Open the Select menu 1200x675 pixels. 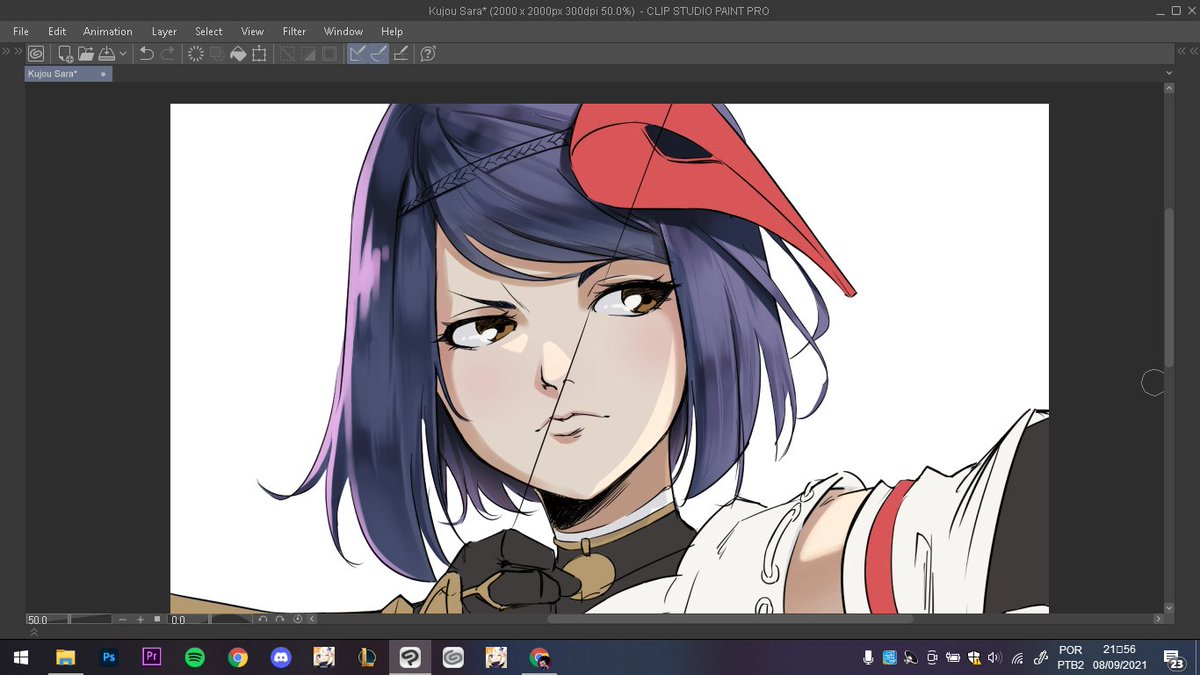coord(209,32)
